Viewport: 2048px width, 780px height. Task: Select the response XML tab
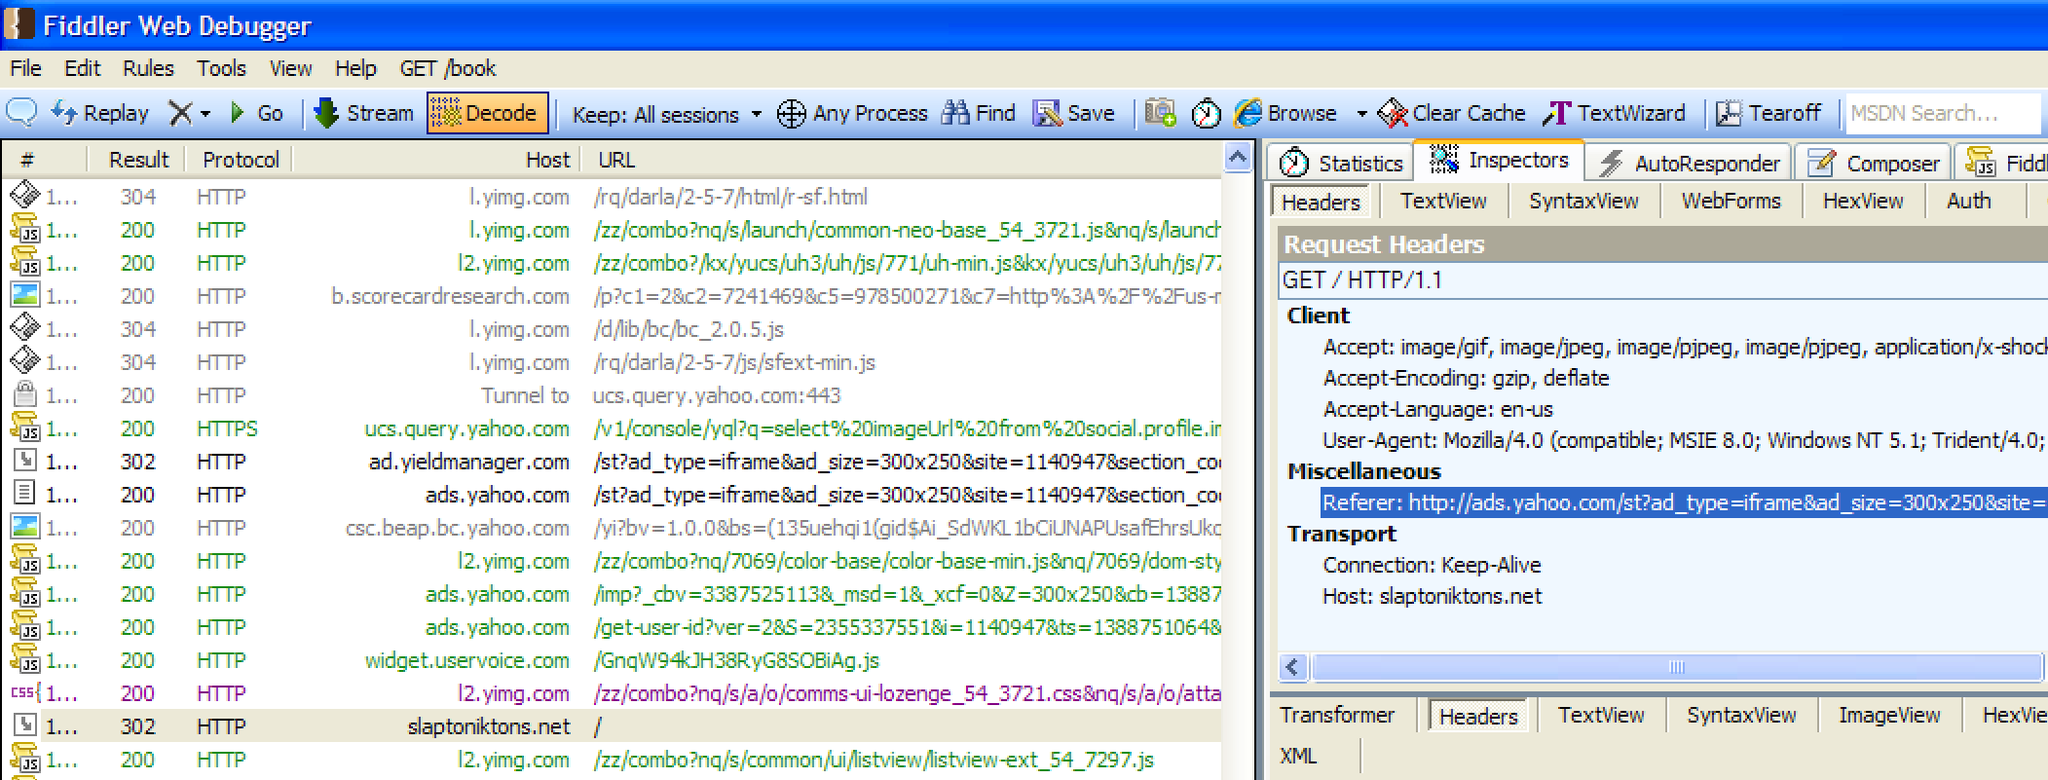click(1298, 756)
